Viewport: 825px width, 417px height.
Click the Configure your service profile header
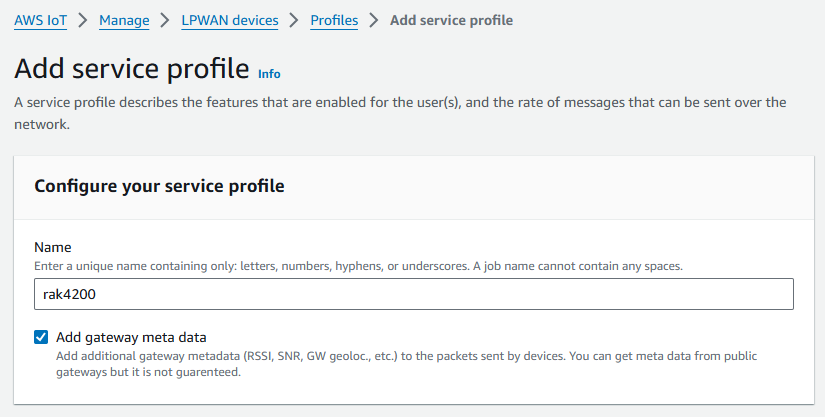pos(159,186)
